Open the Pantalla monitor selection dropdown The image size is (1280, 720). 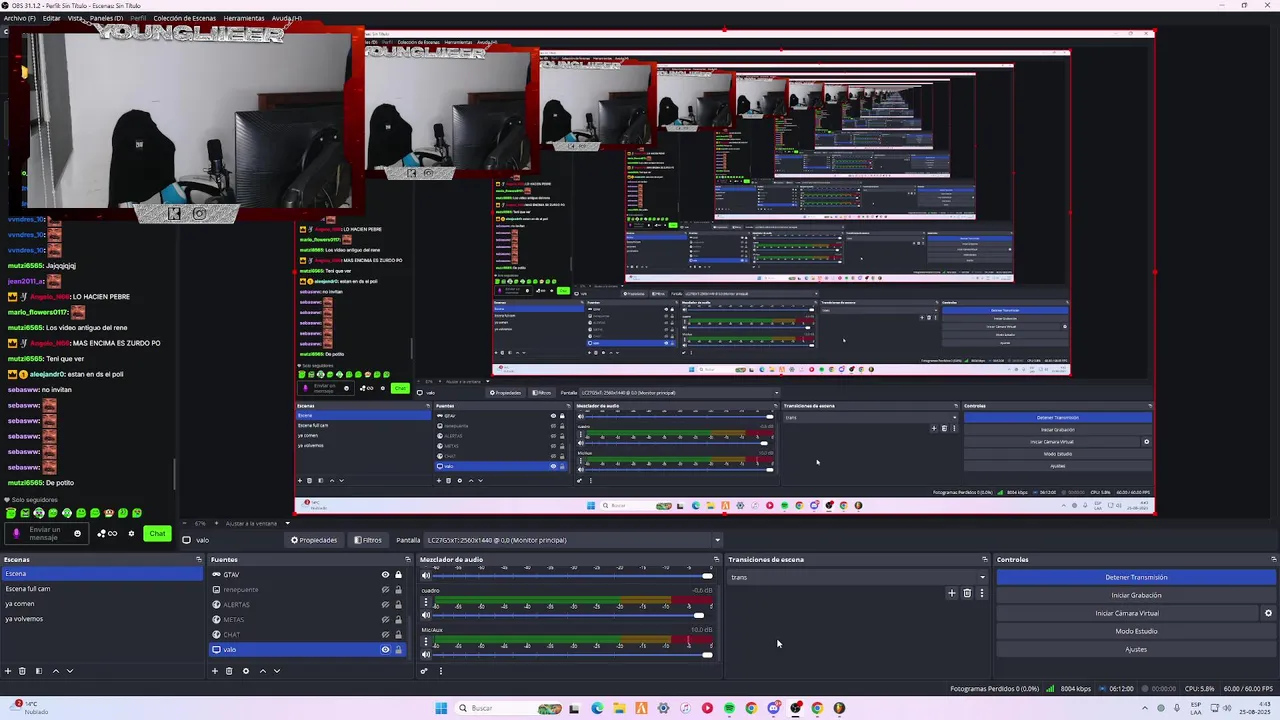click(x=574, y=540)
